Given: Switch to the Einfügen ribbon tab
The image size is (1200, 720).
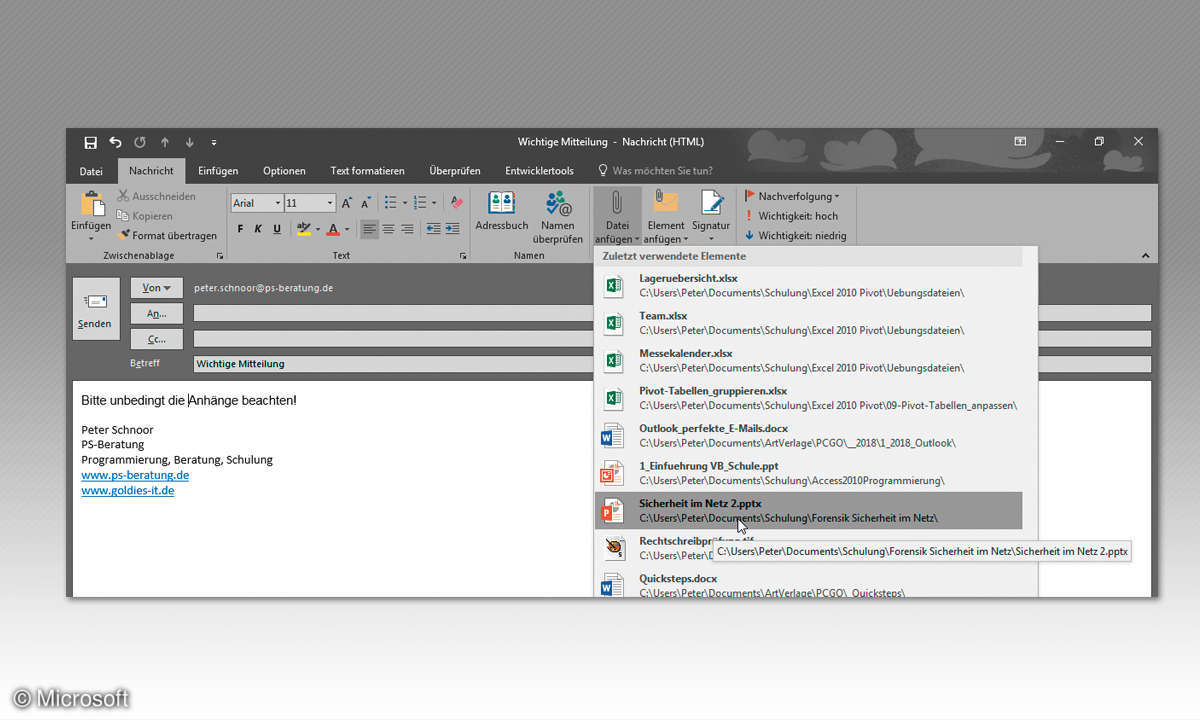Looking at the screenshot, I should point(218,171).
